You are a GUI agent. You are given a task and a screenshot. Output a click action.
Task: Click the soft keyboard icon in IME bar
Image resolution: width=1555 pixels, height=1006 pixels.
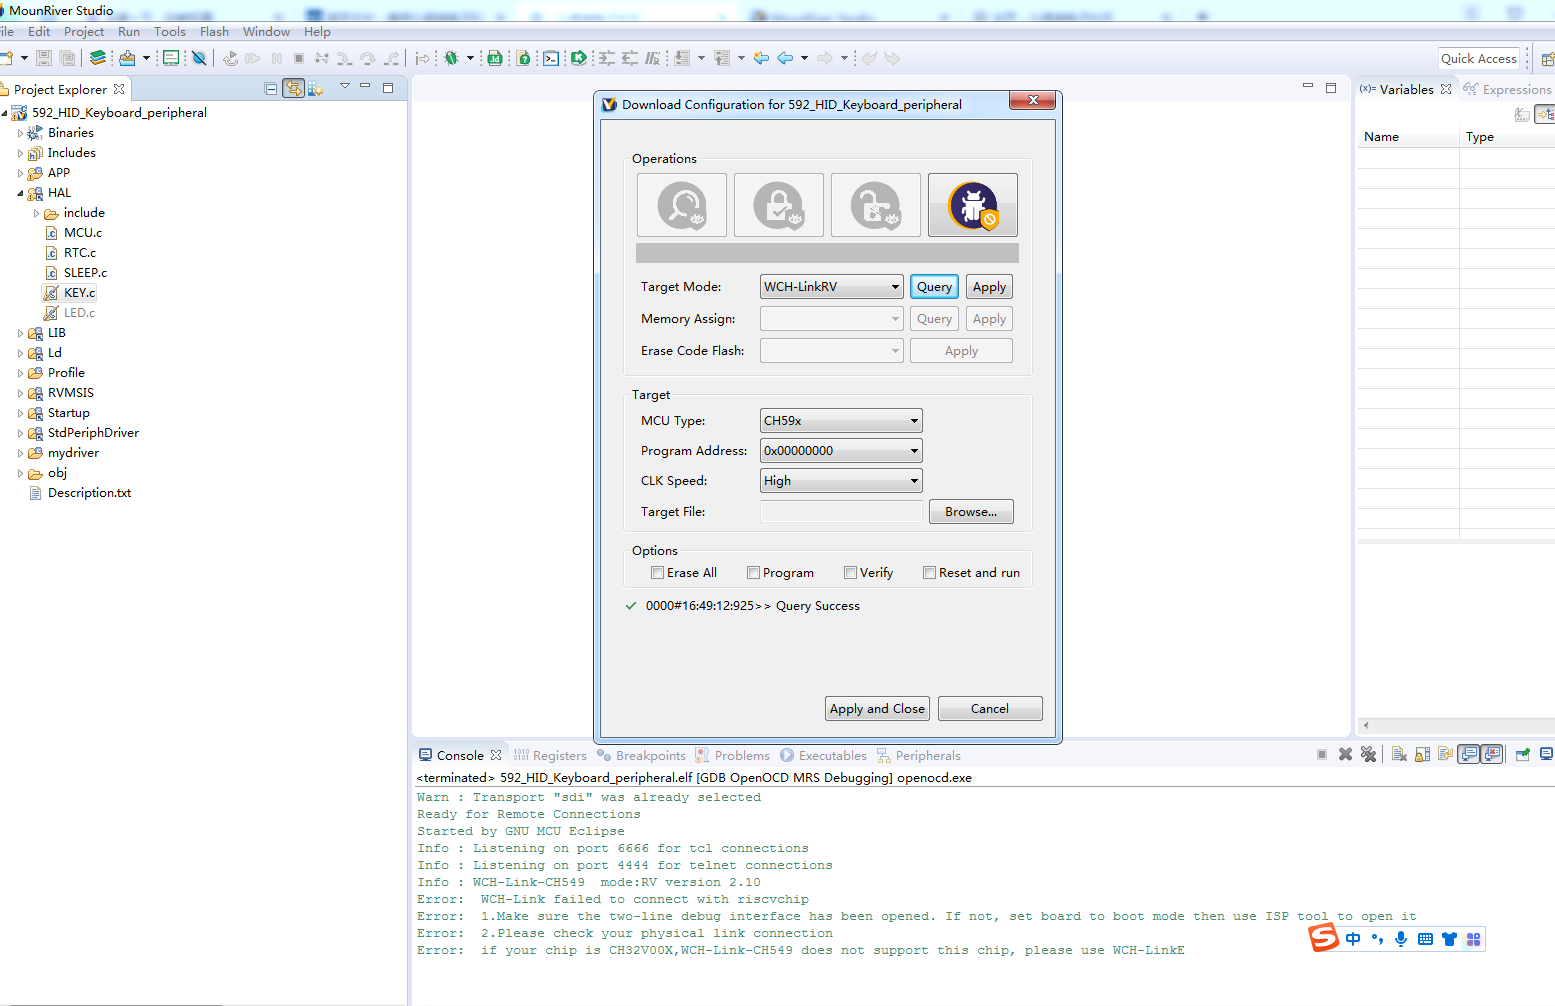click(x=1425, y=938)
